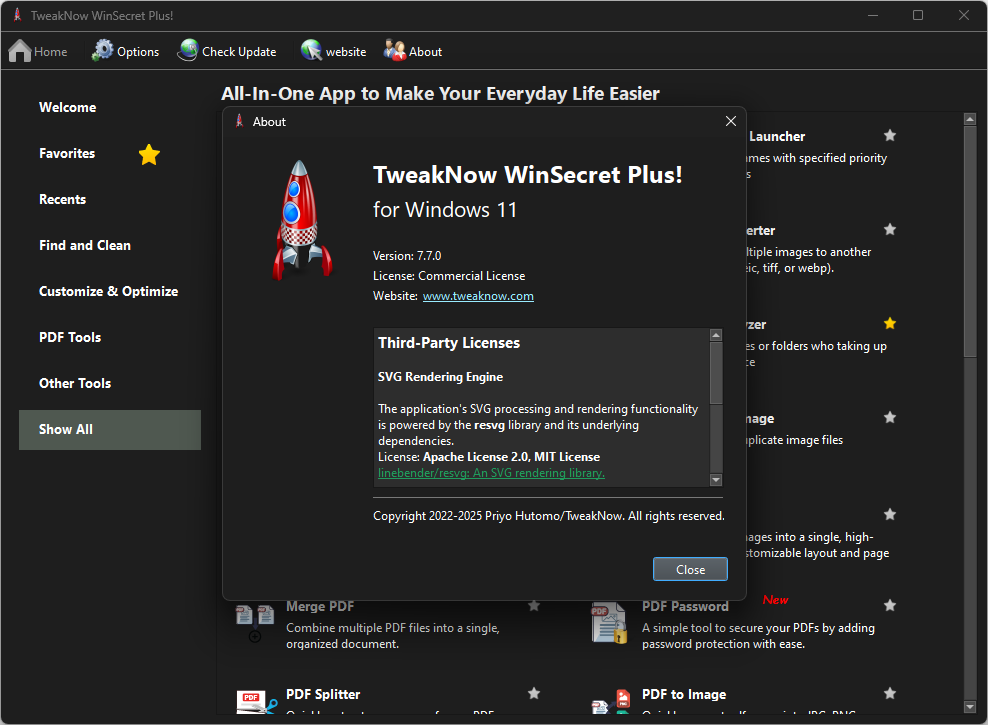Click the Check Update globe icon
988x725 pixels.
(x=188, y=50)
